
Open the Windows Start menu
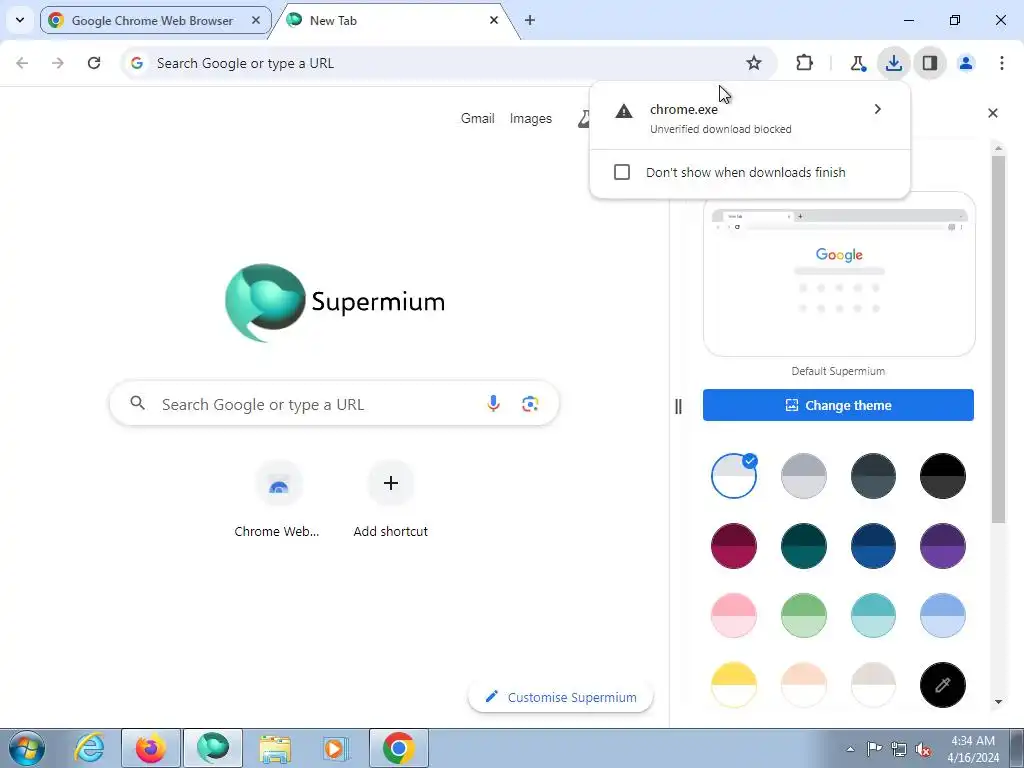click(x=27, y=748)
